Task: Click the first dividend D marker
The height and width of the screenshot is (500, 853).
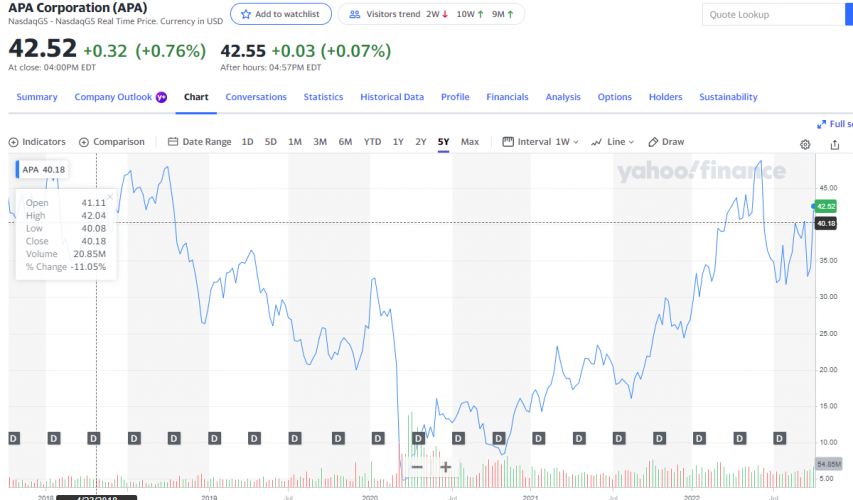Action: click(14, 439)
